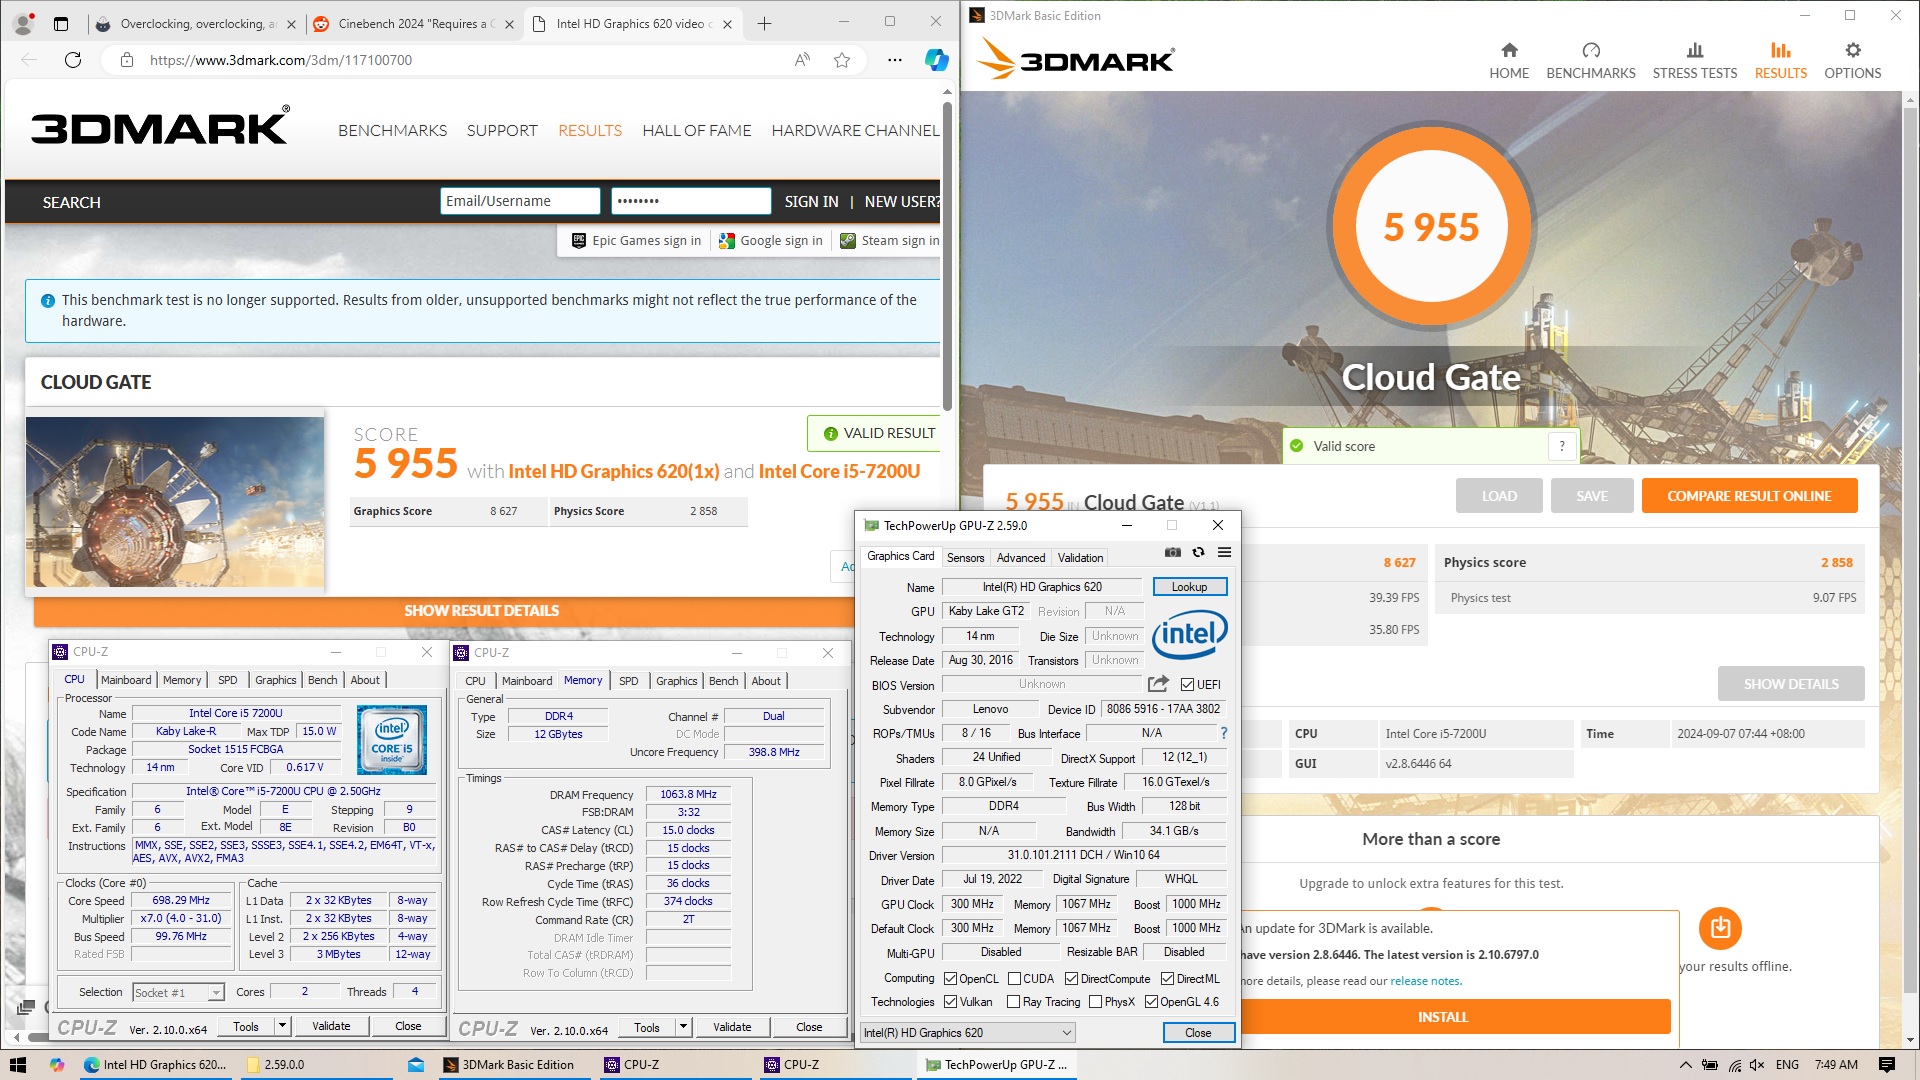Switch to Advanced tab in GPU-Z
The width and height of the screenshot is (1920, 1080).
[1021, 558]
